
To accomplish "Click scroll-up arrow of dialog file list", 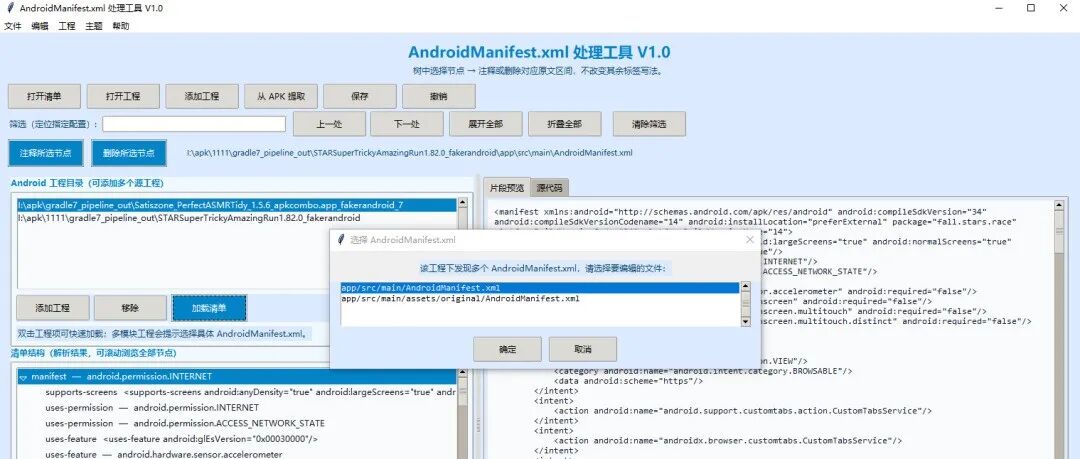I will (745, 286).
